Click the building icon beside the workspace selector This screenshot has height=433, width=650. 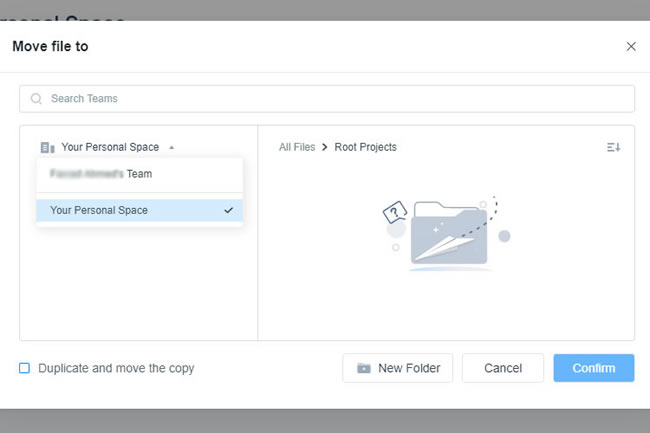pyautogui.click(x=47, y=147)
